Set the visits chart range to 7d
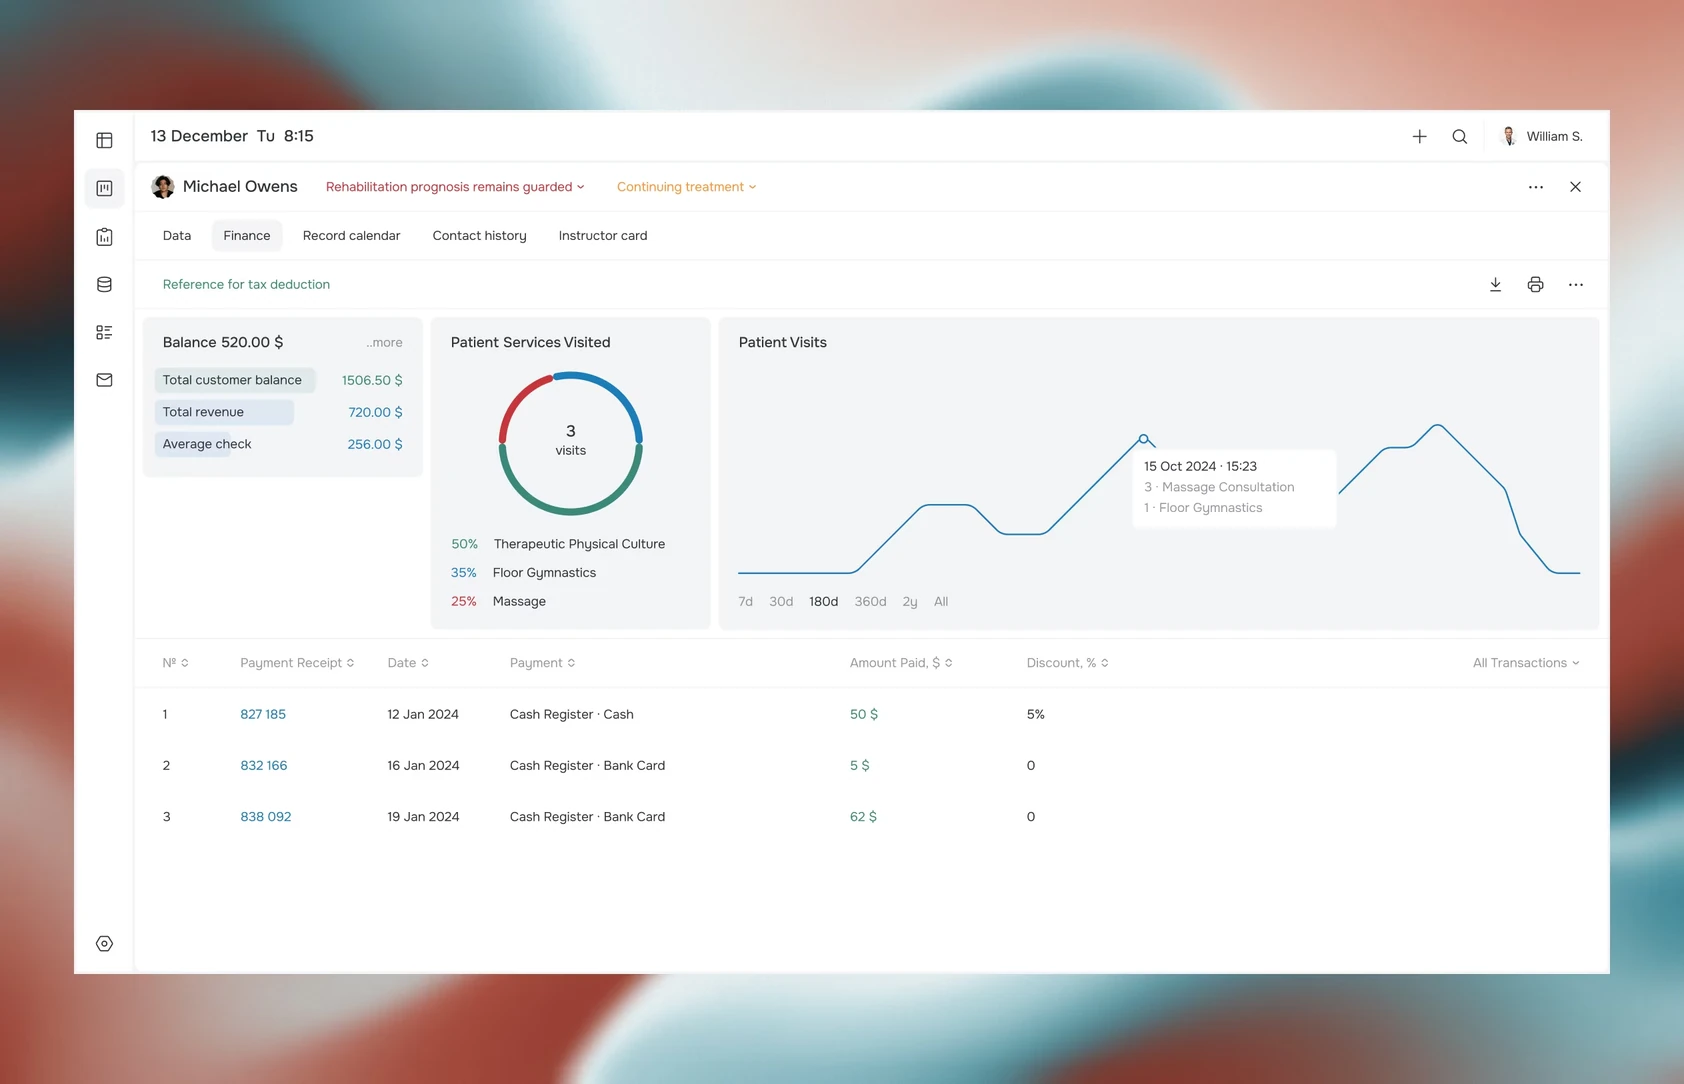 tap(745, 602)
